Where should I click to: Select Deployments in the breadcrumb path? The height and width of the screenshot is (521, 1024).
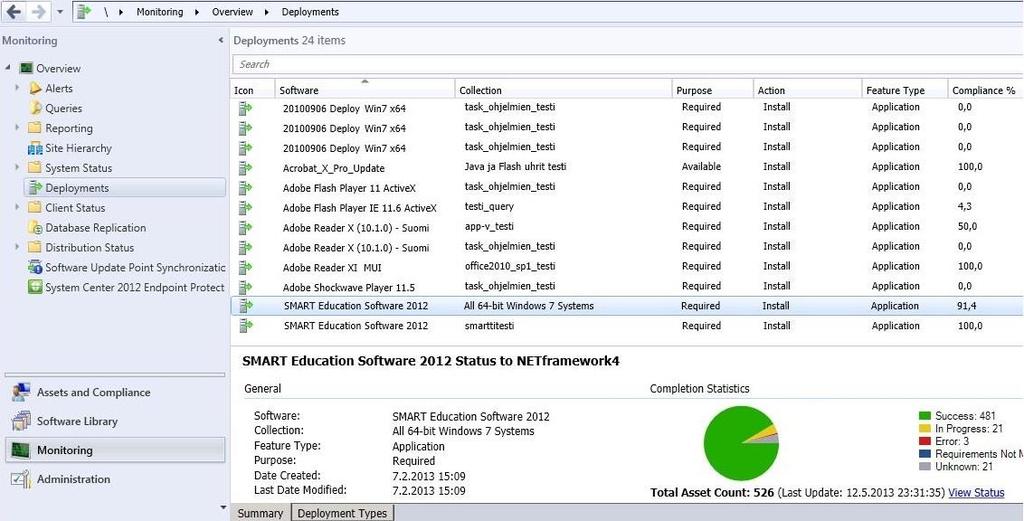pos(310,12)
